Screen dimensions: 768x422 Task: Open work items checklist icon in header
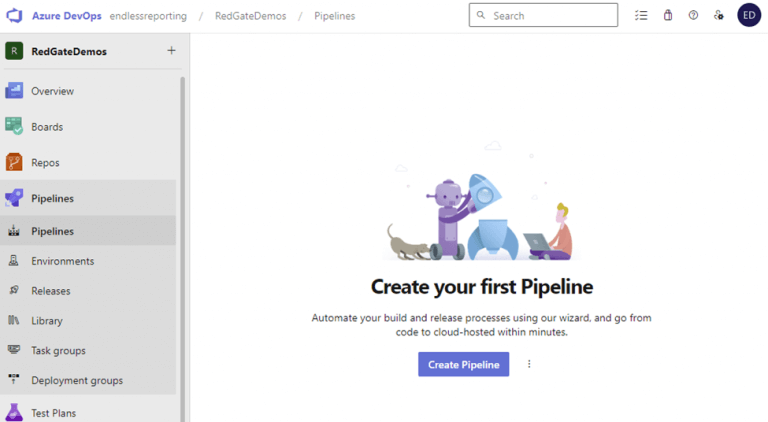[642, 16]
